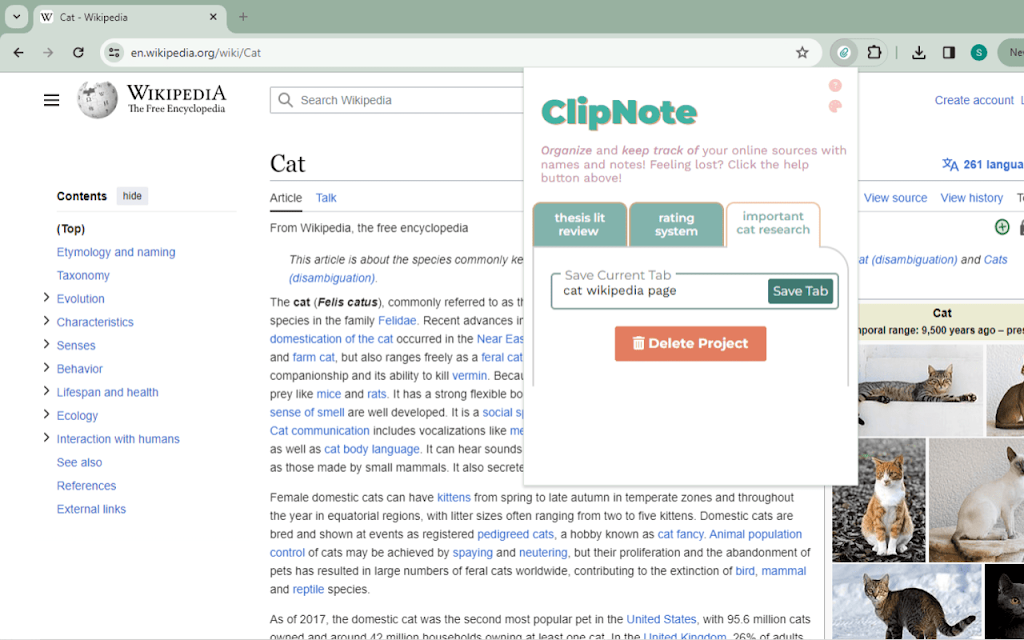1024x640 pixels.
Task: Click the Save Tab button
Action: 800,291
